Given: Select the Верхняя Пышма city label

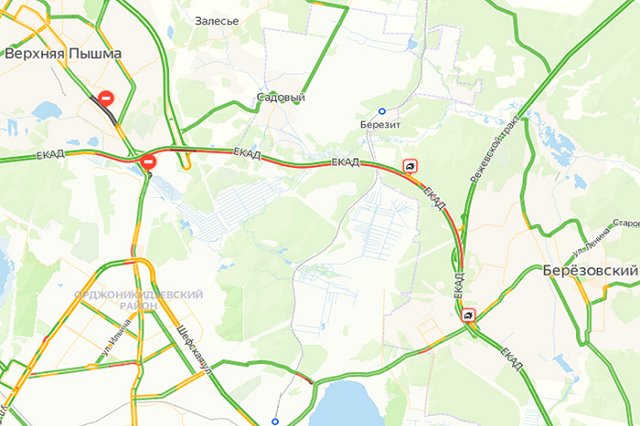Looking at the screenshot, I should coord(63,54).
